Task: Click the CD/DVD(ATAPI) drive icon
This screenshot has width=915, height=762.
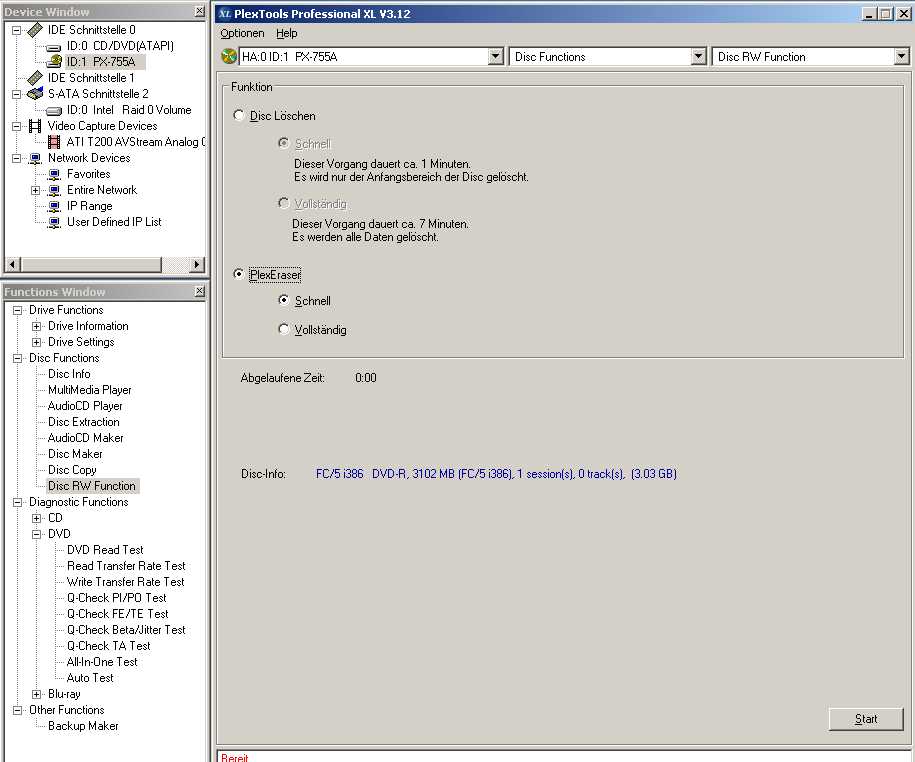Action: pyautogui.click(x=54, y=46)
